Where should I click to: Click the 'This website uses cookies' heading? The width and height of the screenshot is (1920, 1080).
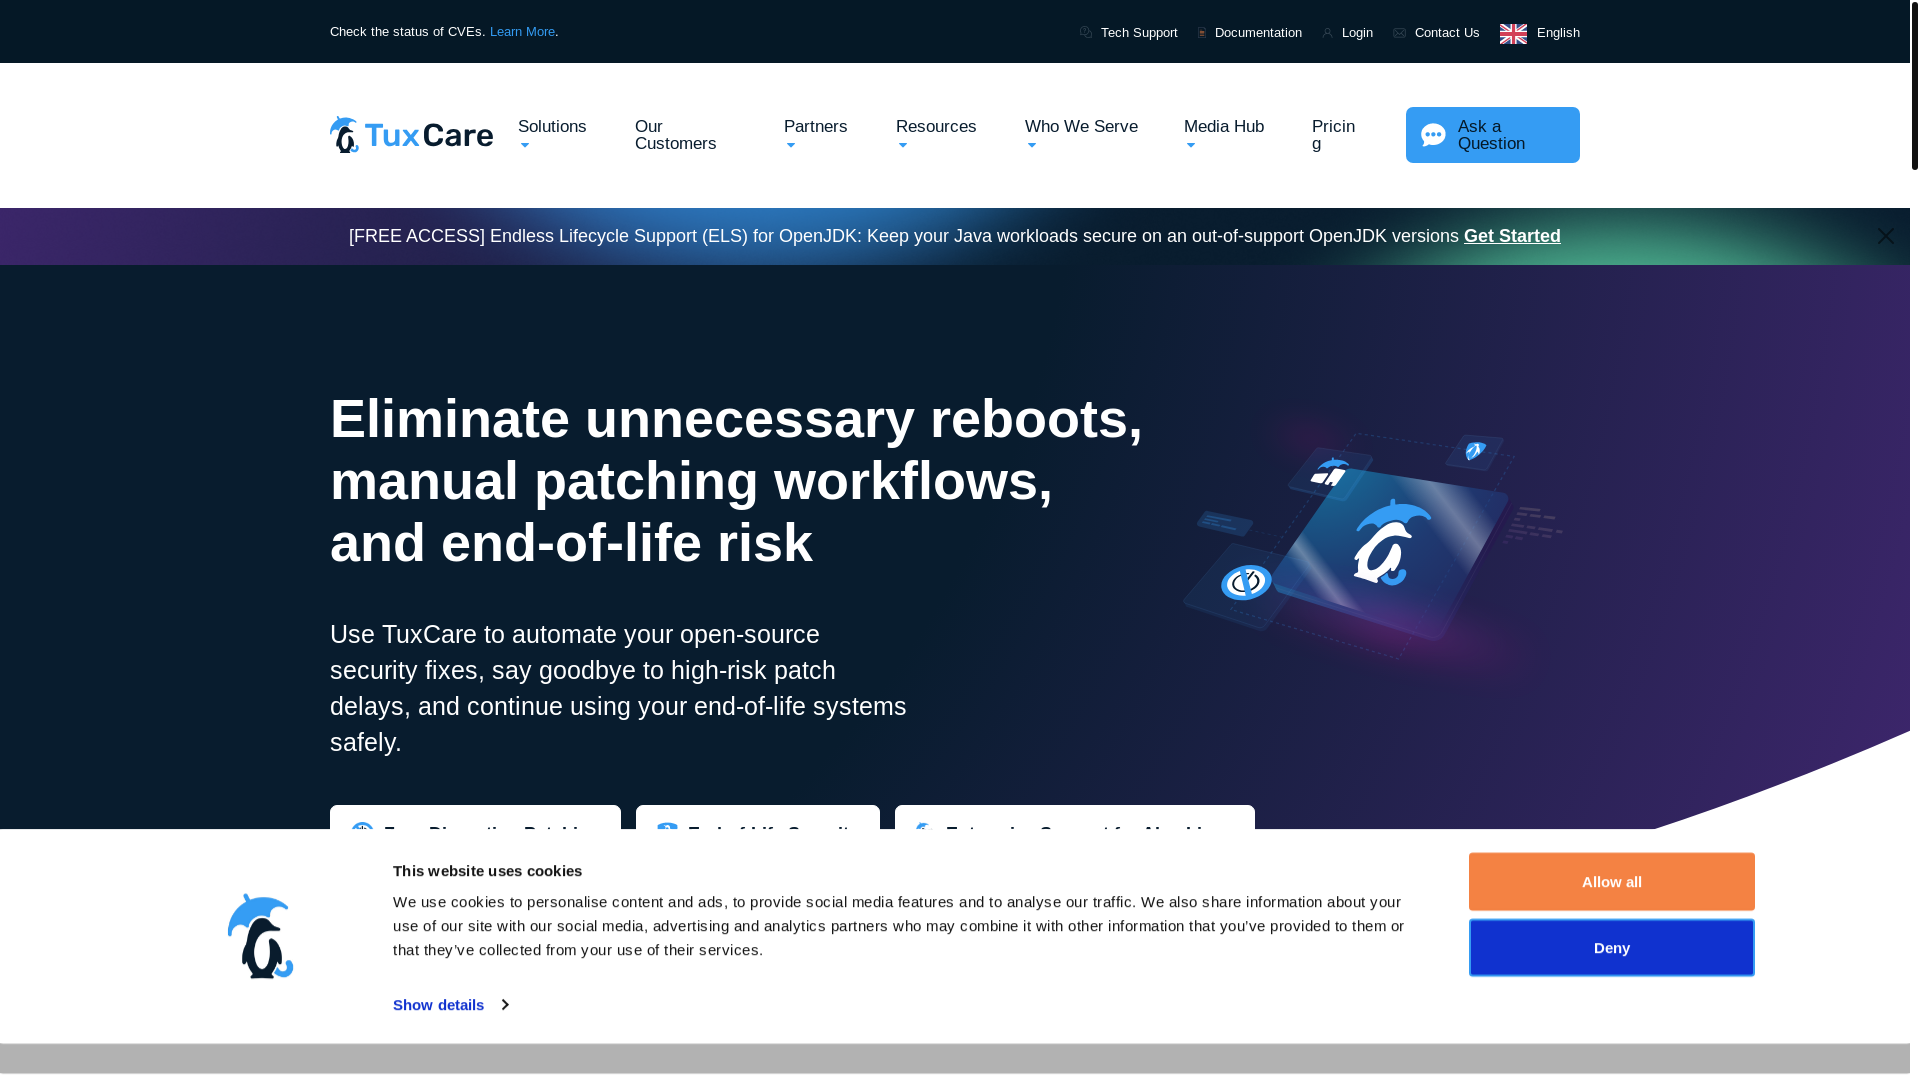pos(488,871)
